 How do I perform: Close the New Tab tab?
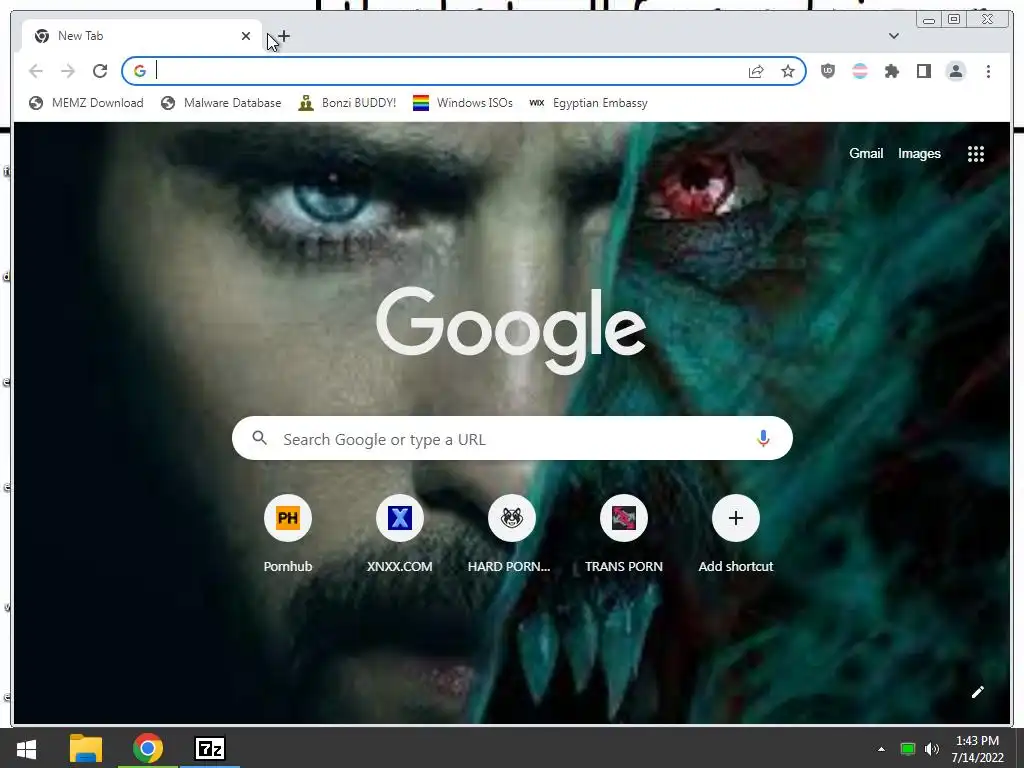tap(246, 36)
